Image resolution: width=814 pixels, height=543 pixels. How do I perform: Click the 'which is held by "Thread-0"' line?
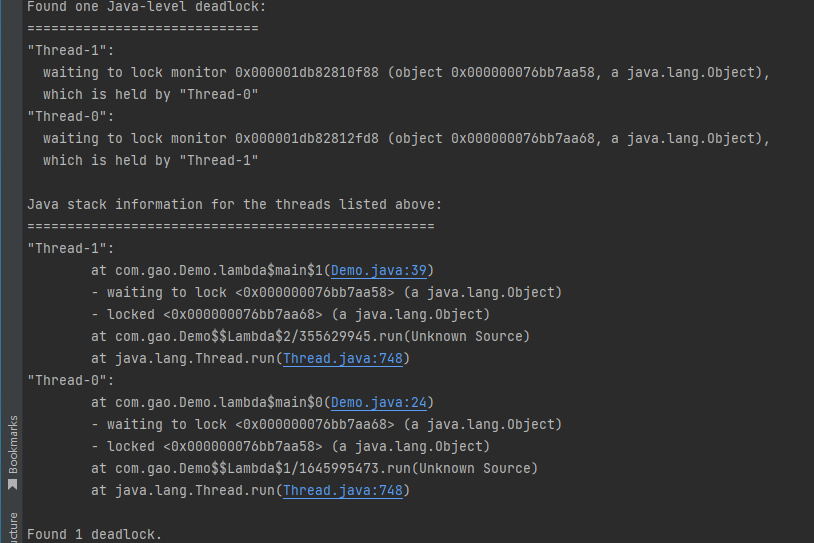(x=151, y=94)
